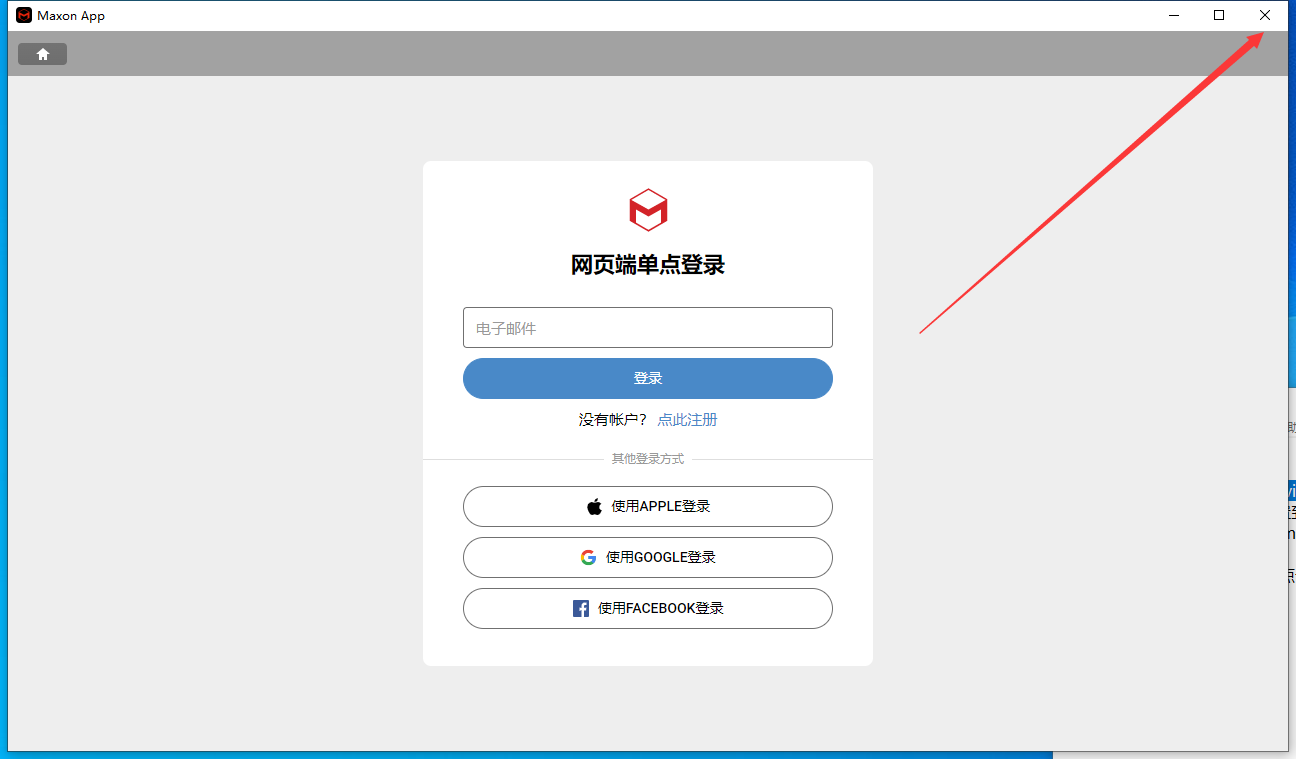This screenshot has width=1296, height=759.
Task: Click the Home icon in the toolbar
Action: (x=43, y=54)
